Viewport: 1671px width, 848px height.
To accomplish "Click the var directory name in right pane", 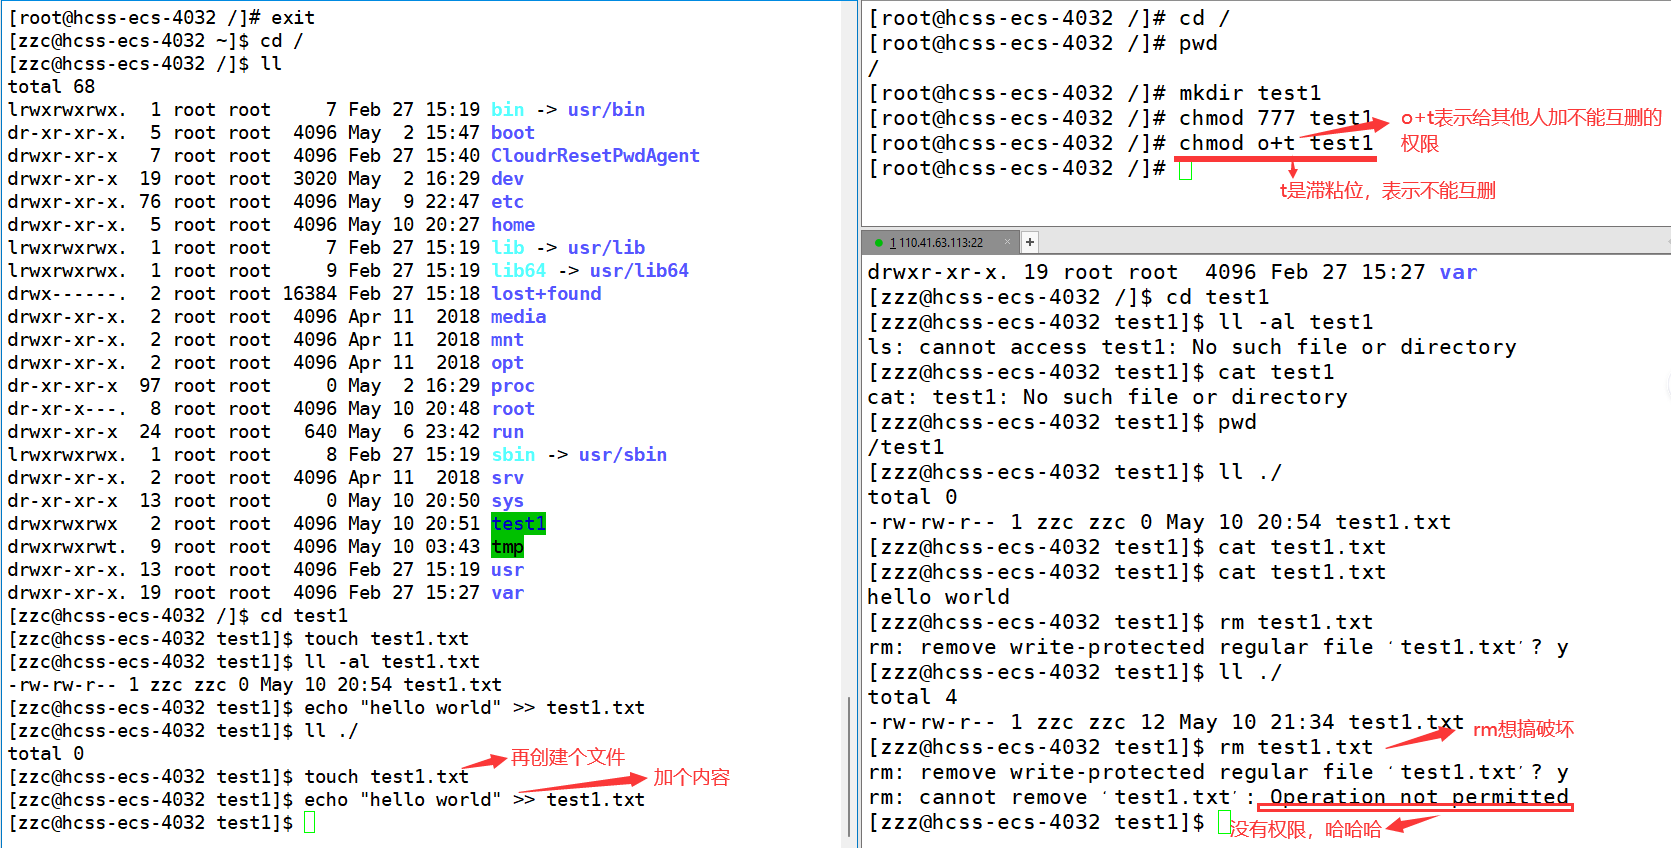I will point(1458,272).
